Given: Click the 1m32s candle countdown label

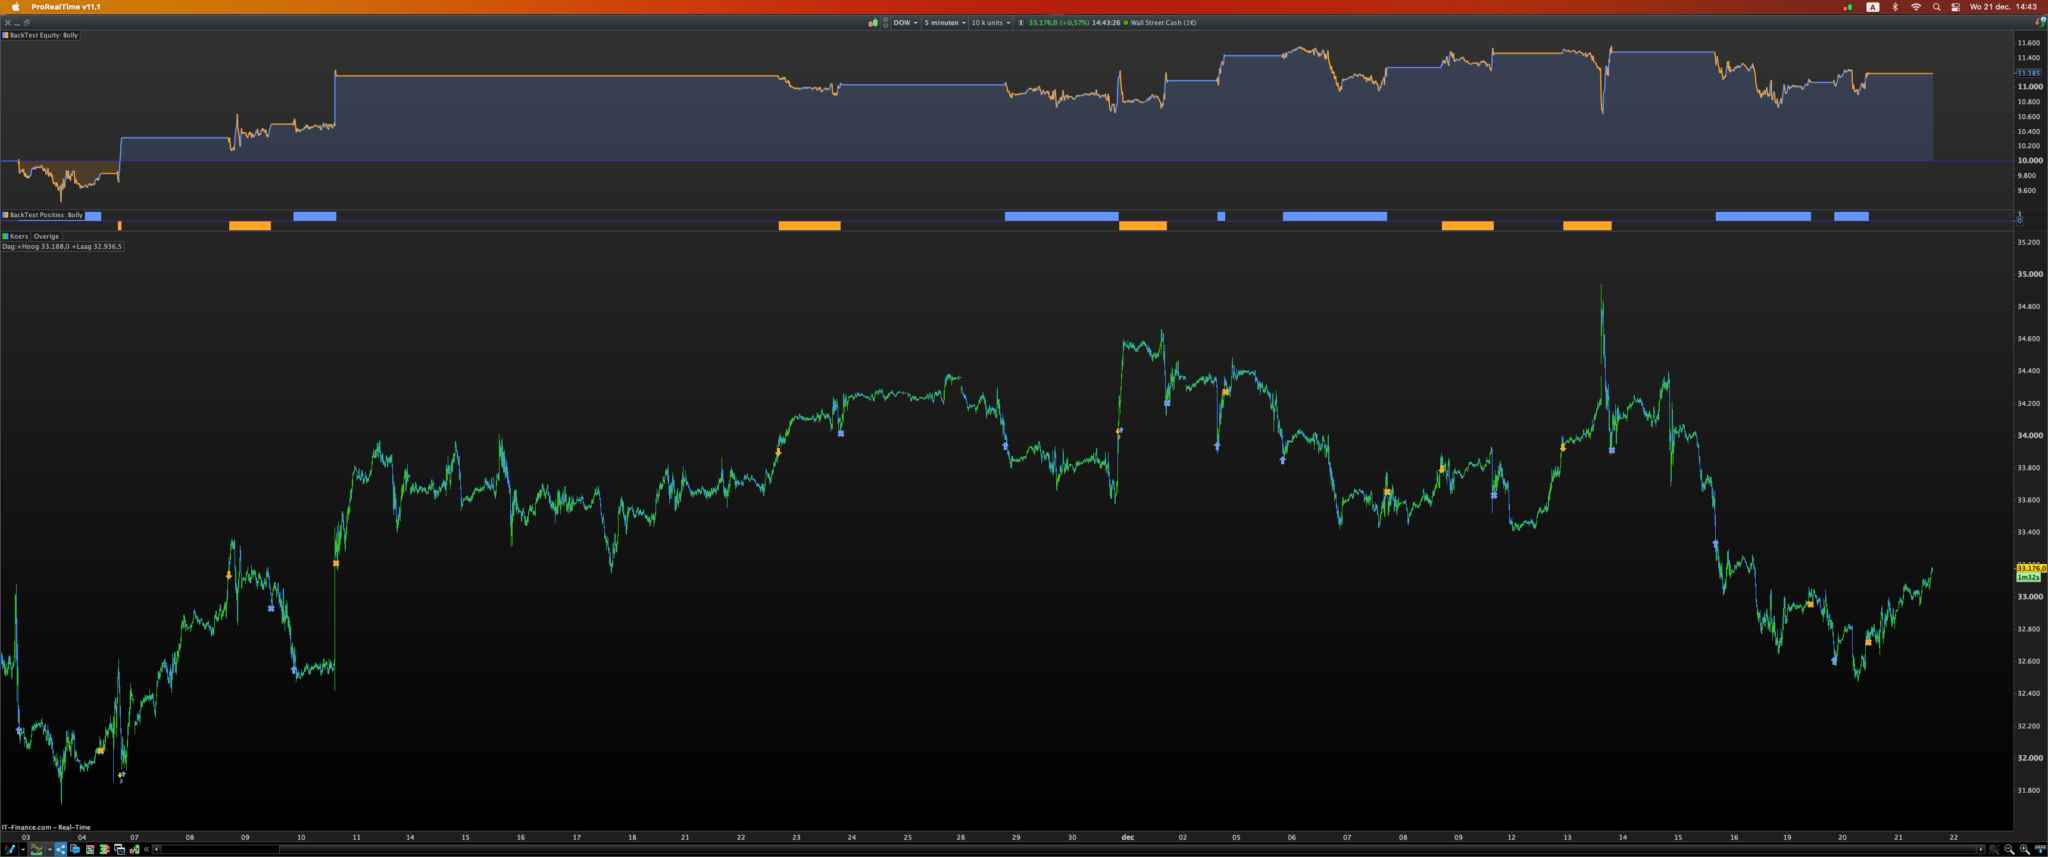Looking at the screenshot, I should pyautogui.click(x=2028, y=577).
